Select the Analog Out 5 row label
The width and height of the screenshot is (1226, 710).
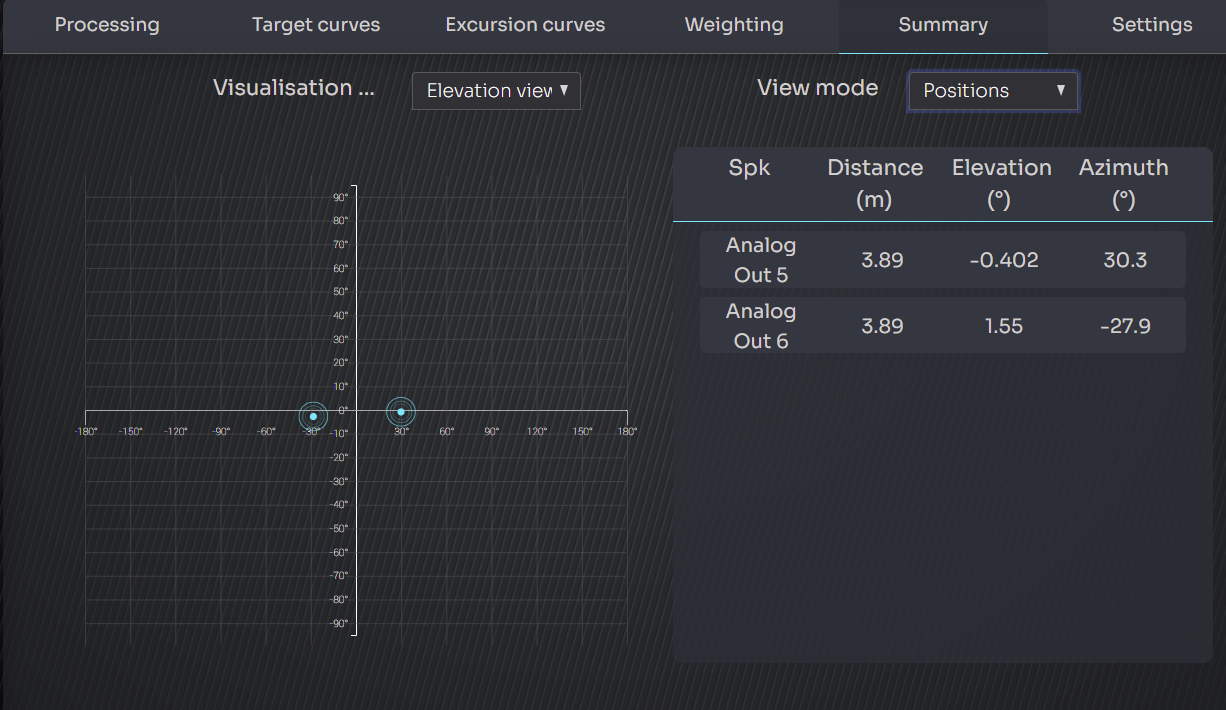coord(761,260)
